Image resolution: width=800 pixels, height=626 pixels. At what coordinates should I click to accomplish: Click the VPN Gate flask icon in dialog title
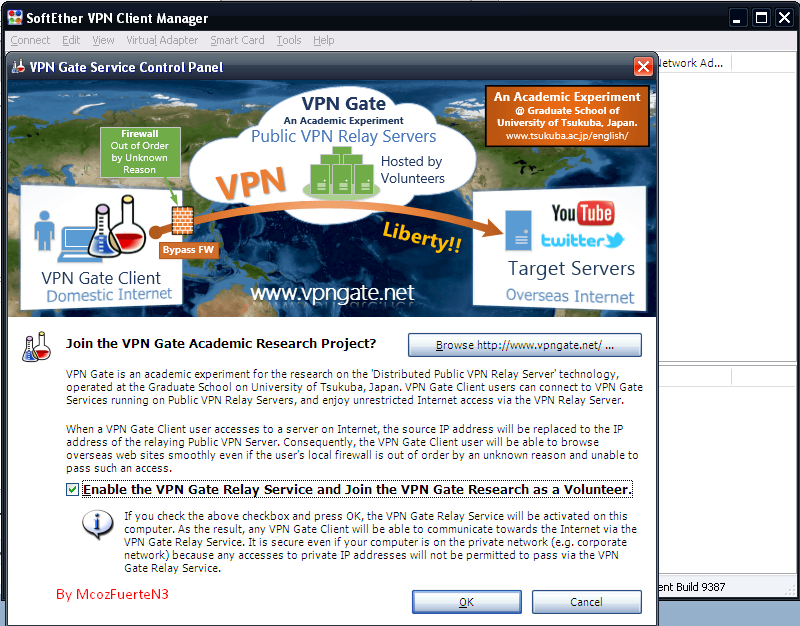point(18,66)
